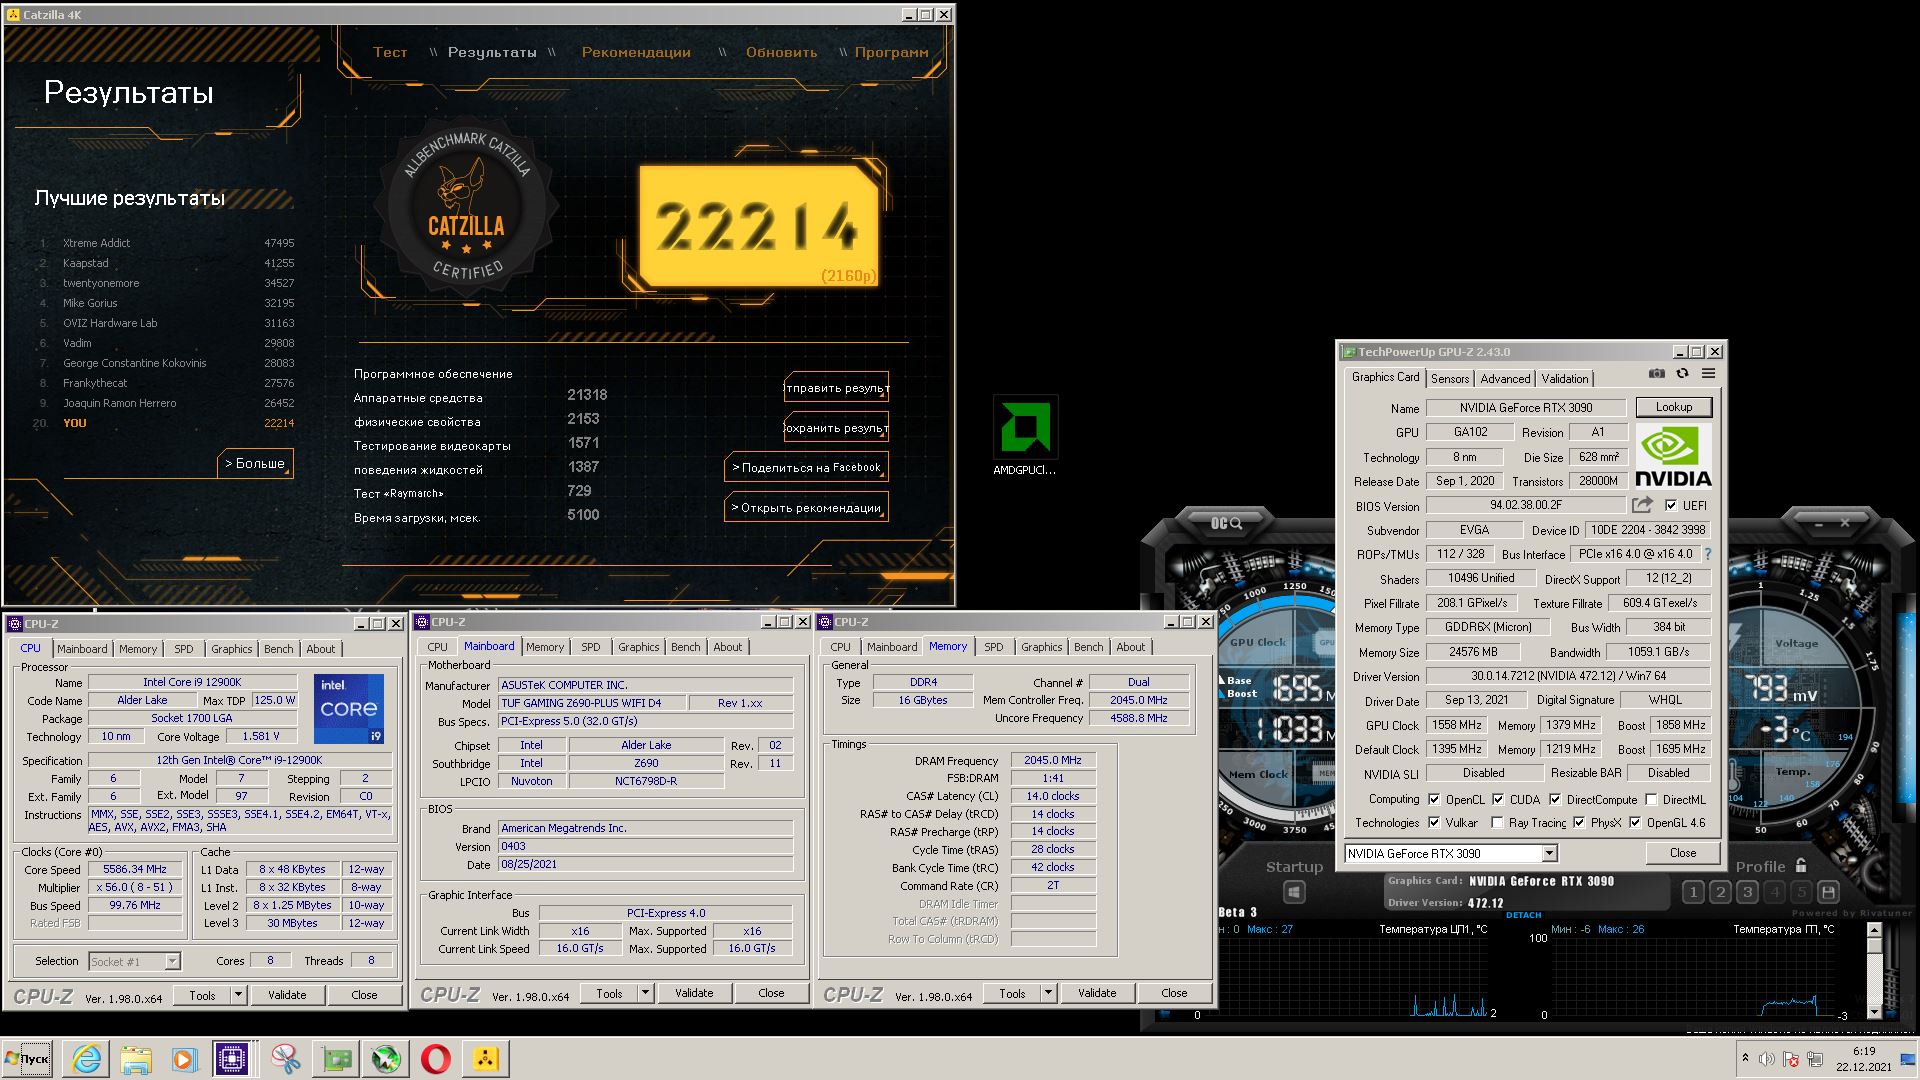
Task: Click the Intel Core i9 logo in CPU-Z
Action: [349, 709]
